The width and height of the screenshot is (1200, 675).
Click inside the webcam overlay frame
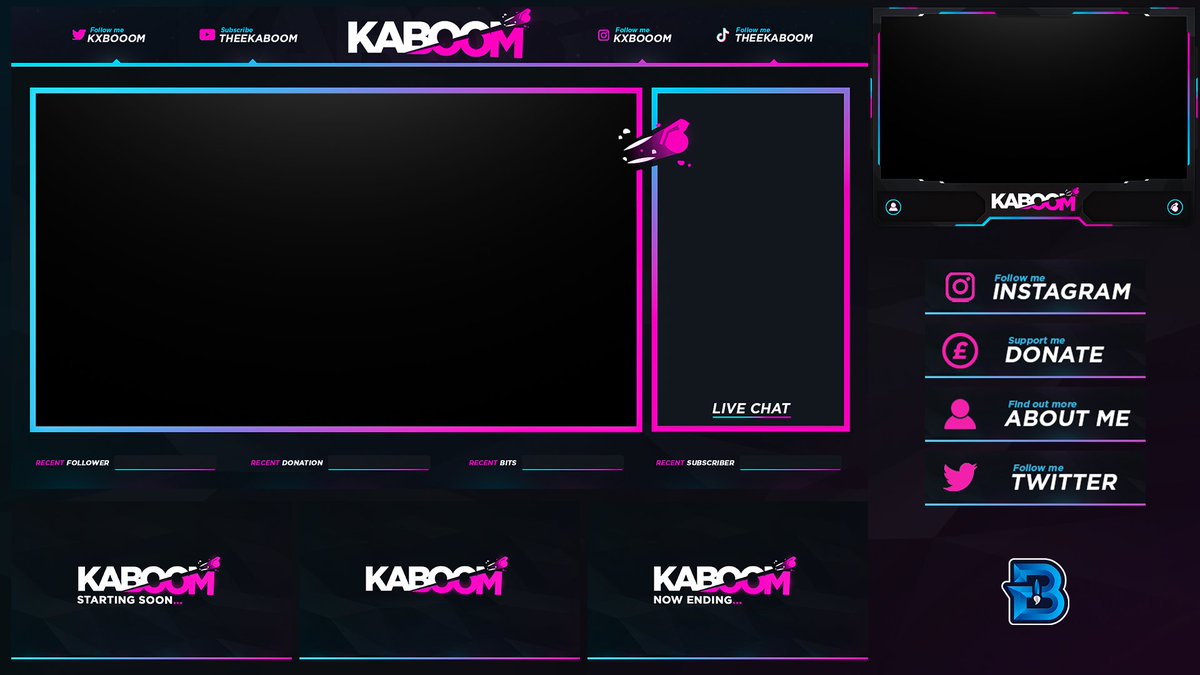pos(1035,98)
